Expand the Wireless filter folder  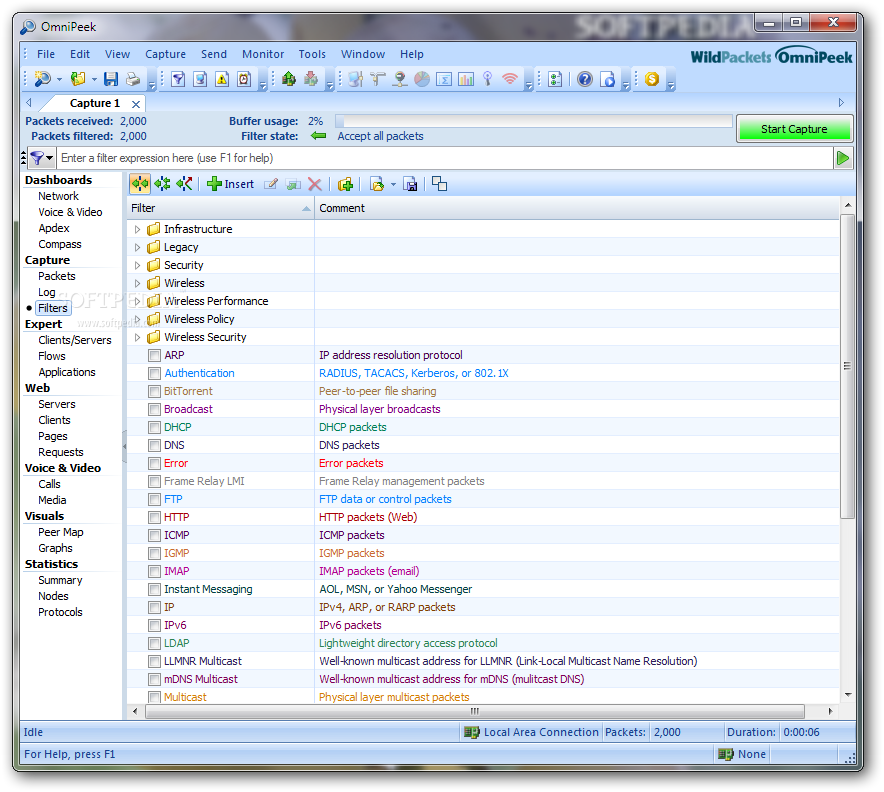point(137,284)
